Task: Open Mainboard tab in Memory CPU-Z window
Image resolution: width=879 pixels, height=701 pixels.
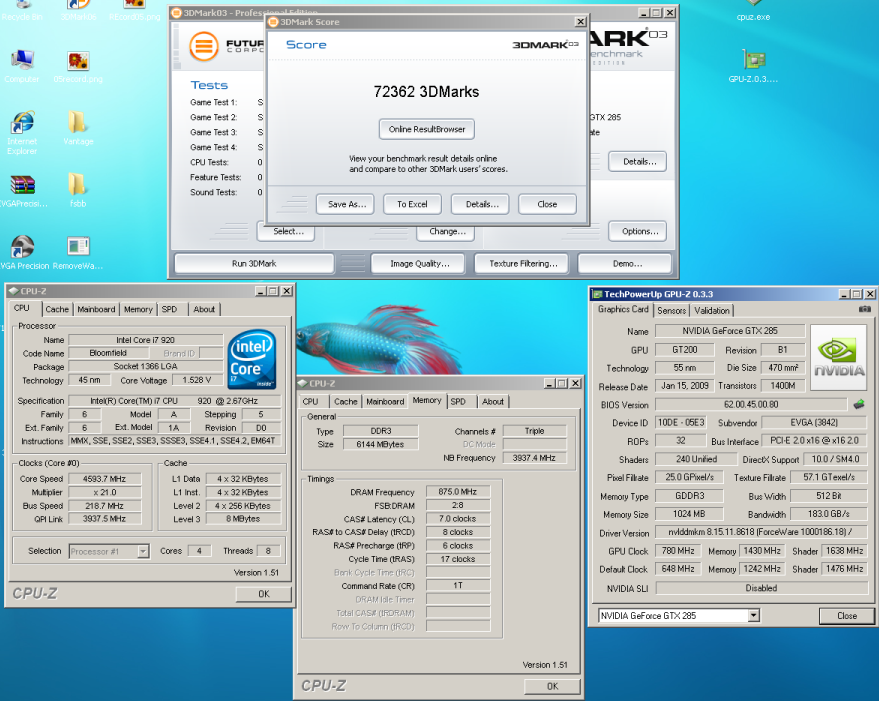Action: 385,402
